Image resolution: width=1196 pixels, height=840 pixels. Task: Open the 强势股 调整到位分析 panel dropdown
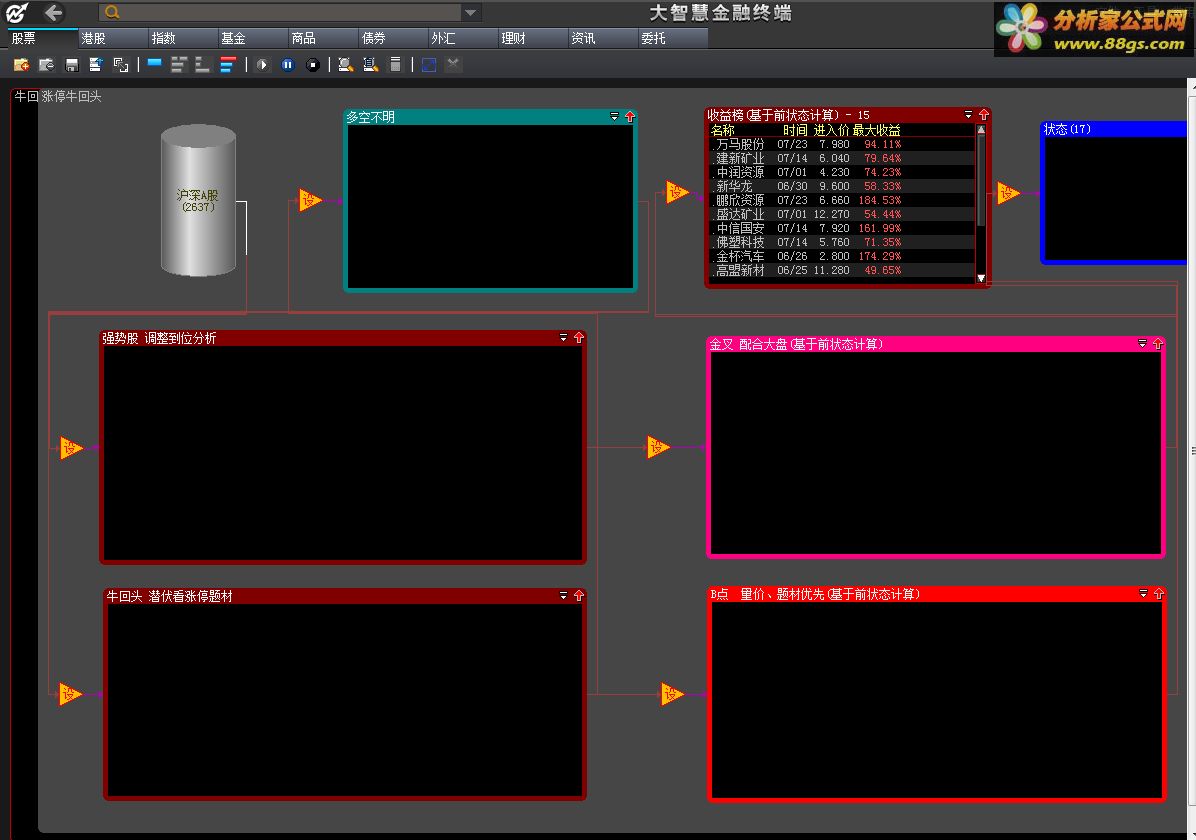click(563, 337)
